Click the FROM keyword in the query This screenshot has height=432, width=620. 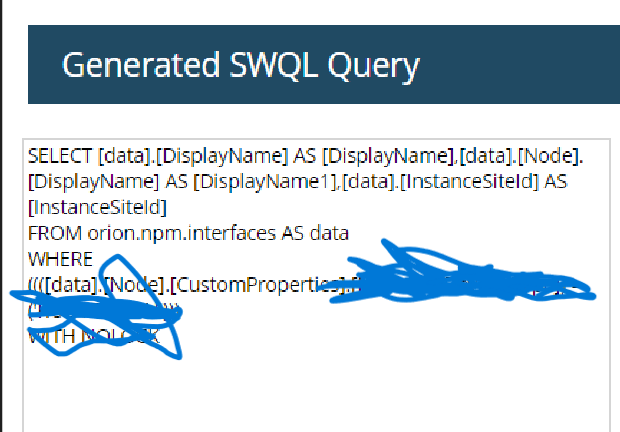55,233
